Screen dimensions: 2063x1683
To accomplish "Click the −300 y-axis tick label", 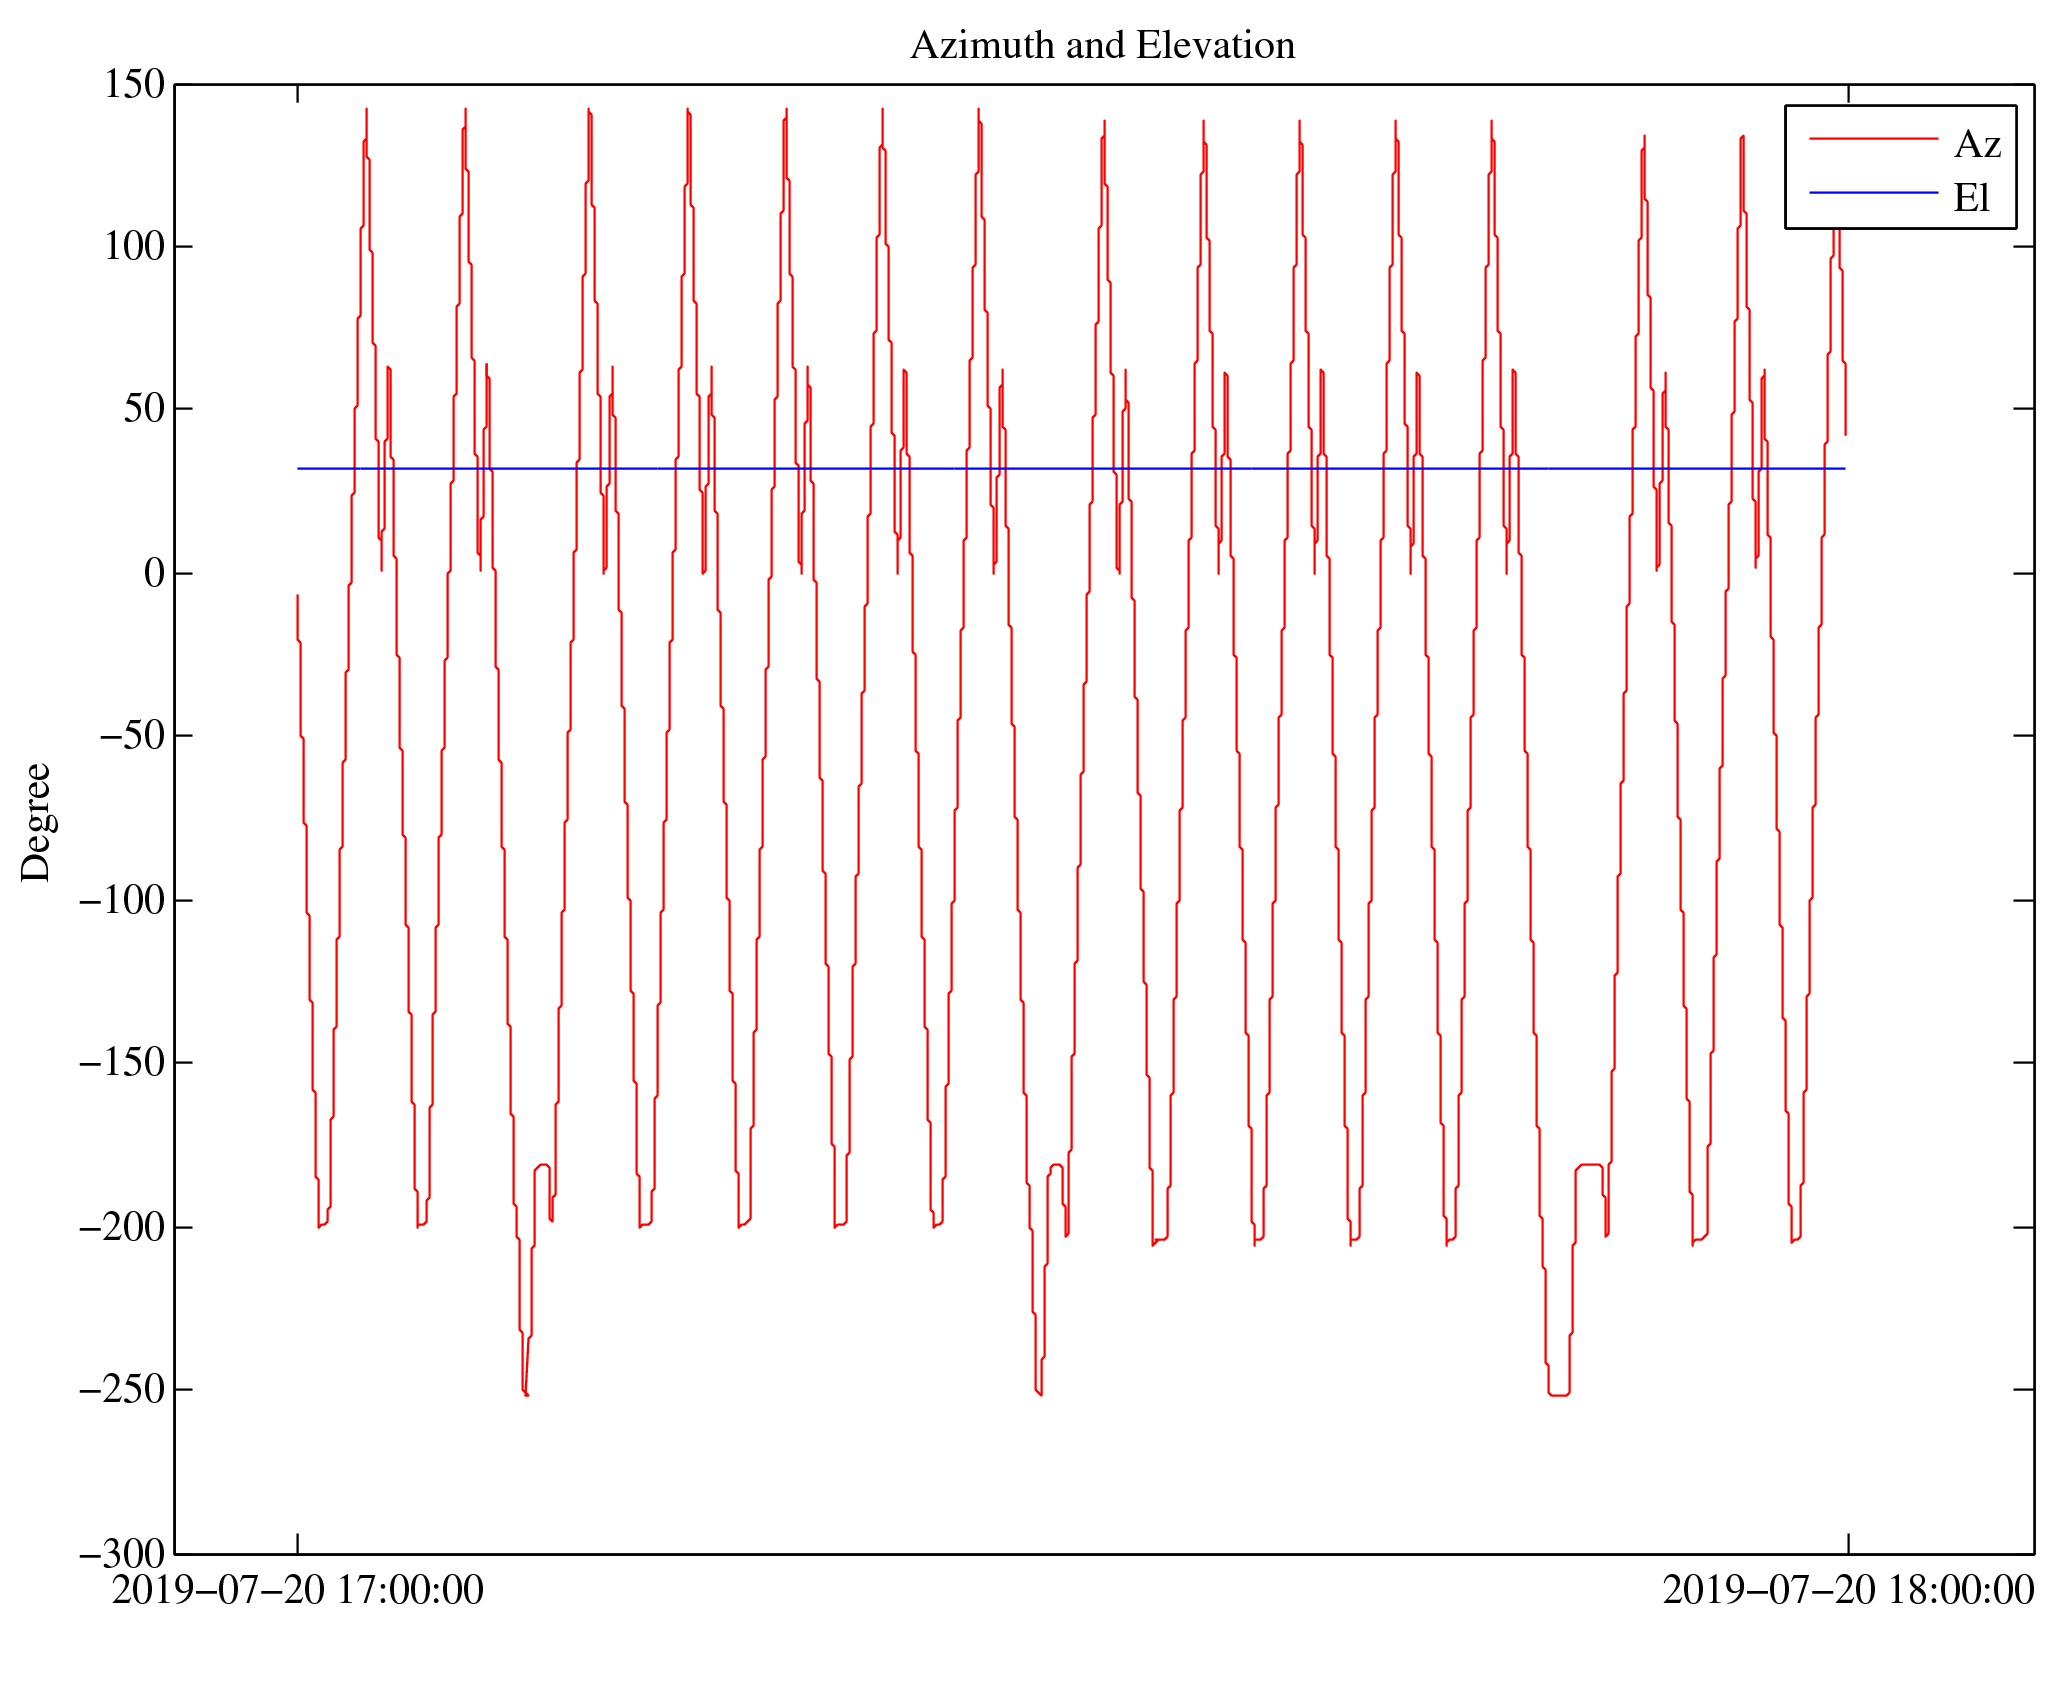I will (x=121, y=1554).
